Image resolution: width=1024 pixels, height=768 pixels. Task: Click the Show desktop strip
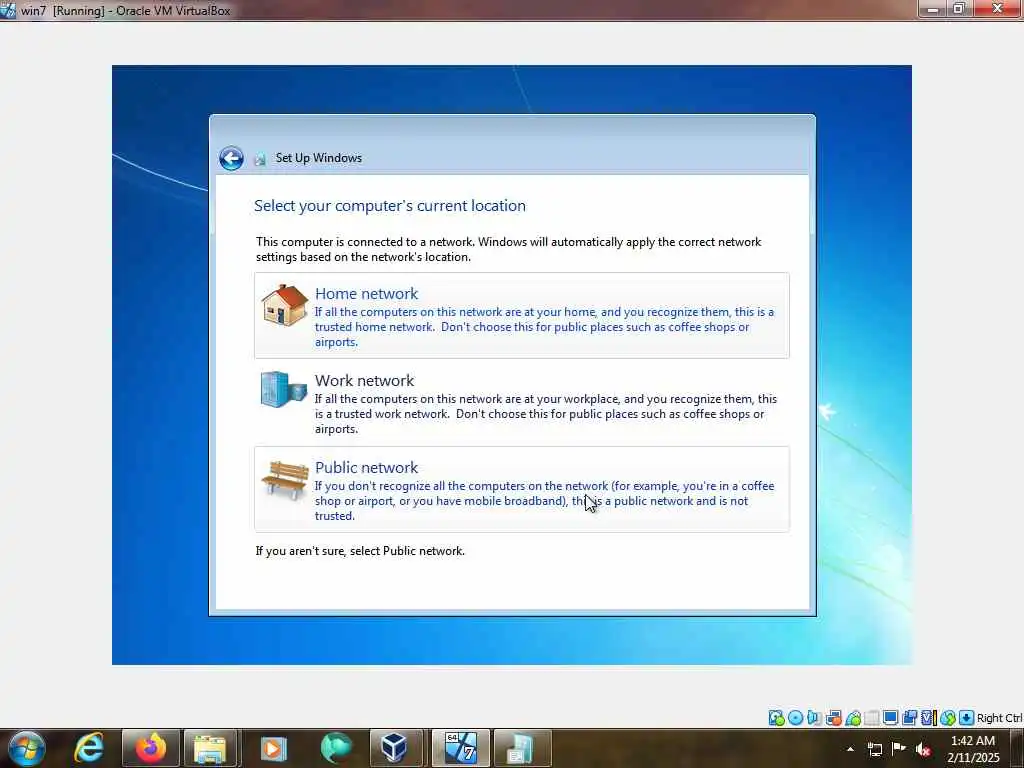coord(1017,748)
